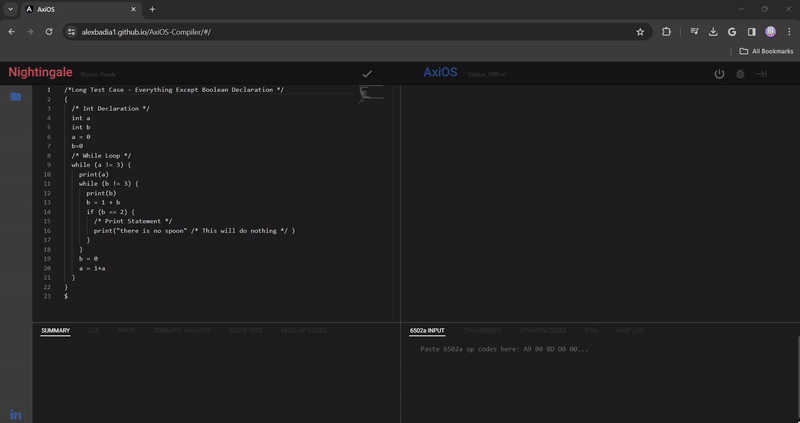Click the AxiOS title

440,72
